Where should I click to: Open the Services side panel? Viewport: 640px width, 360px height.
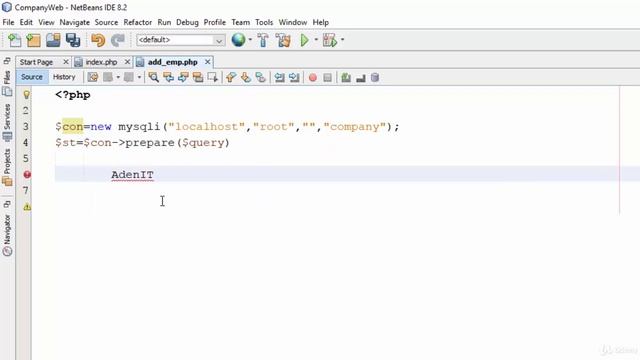(x=7, y=122)
